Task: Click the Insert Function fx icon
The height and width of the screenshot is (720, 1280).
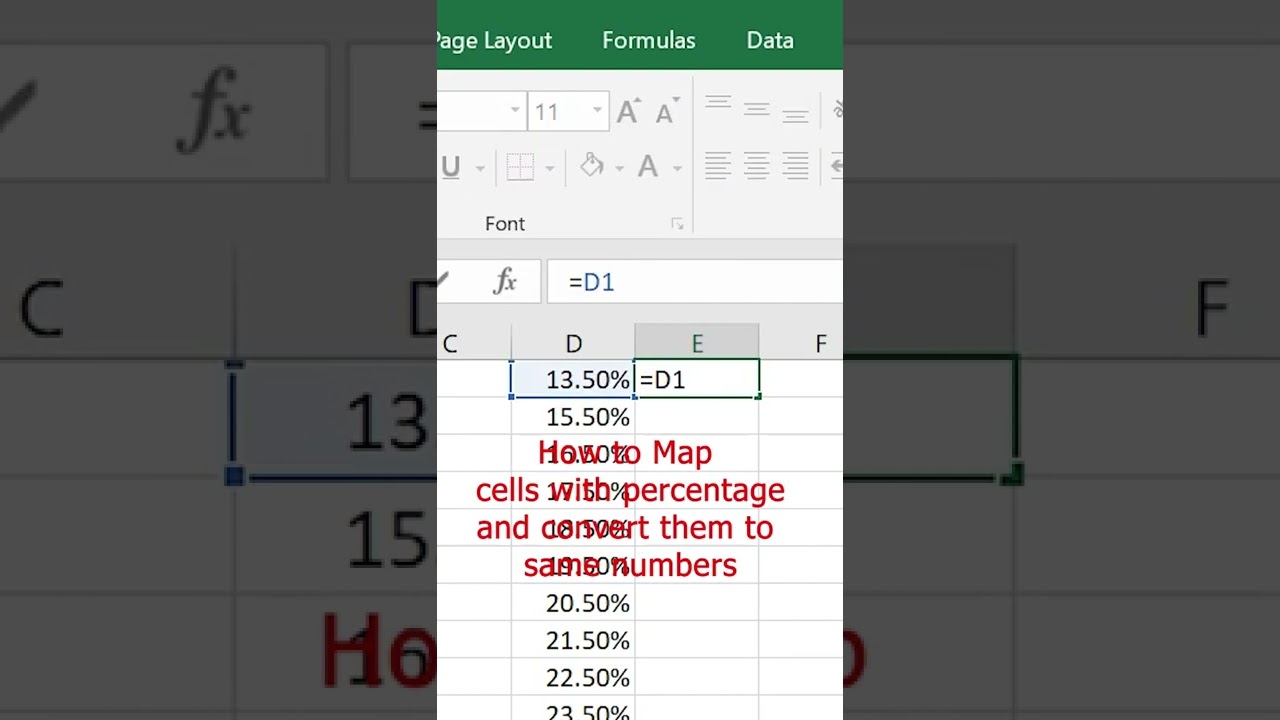Action: pos(505,282)
